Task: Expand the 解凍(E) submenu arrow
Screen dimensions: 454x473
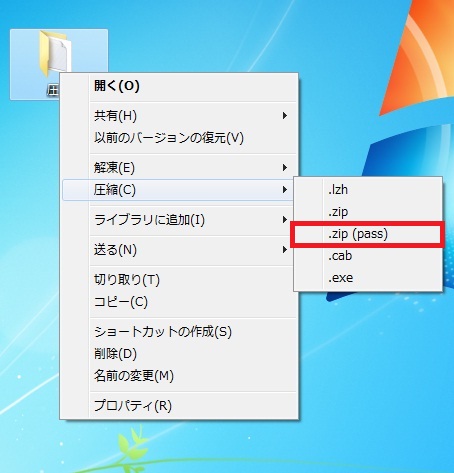Action: 284,167
